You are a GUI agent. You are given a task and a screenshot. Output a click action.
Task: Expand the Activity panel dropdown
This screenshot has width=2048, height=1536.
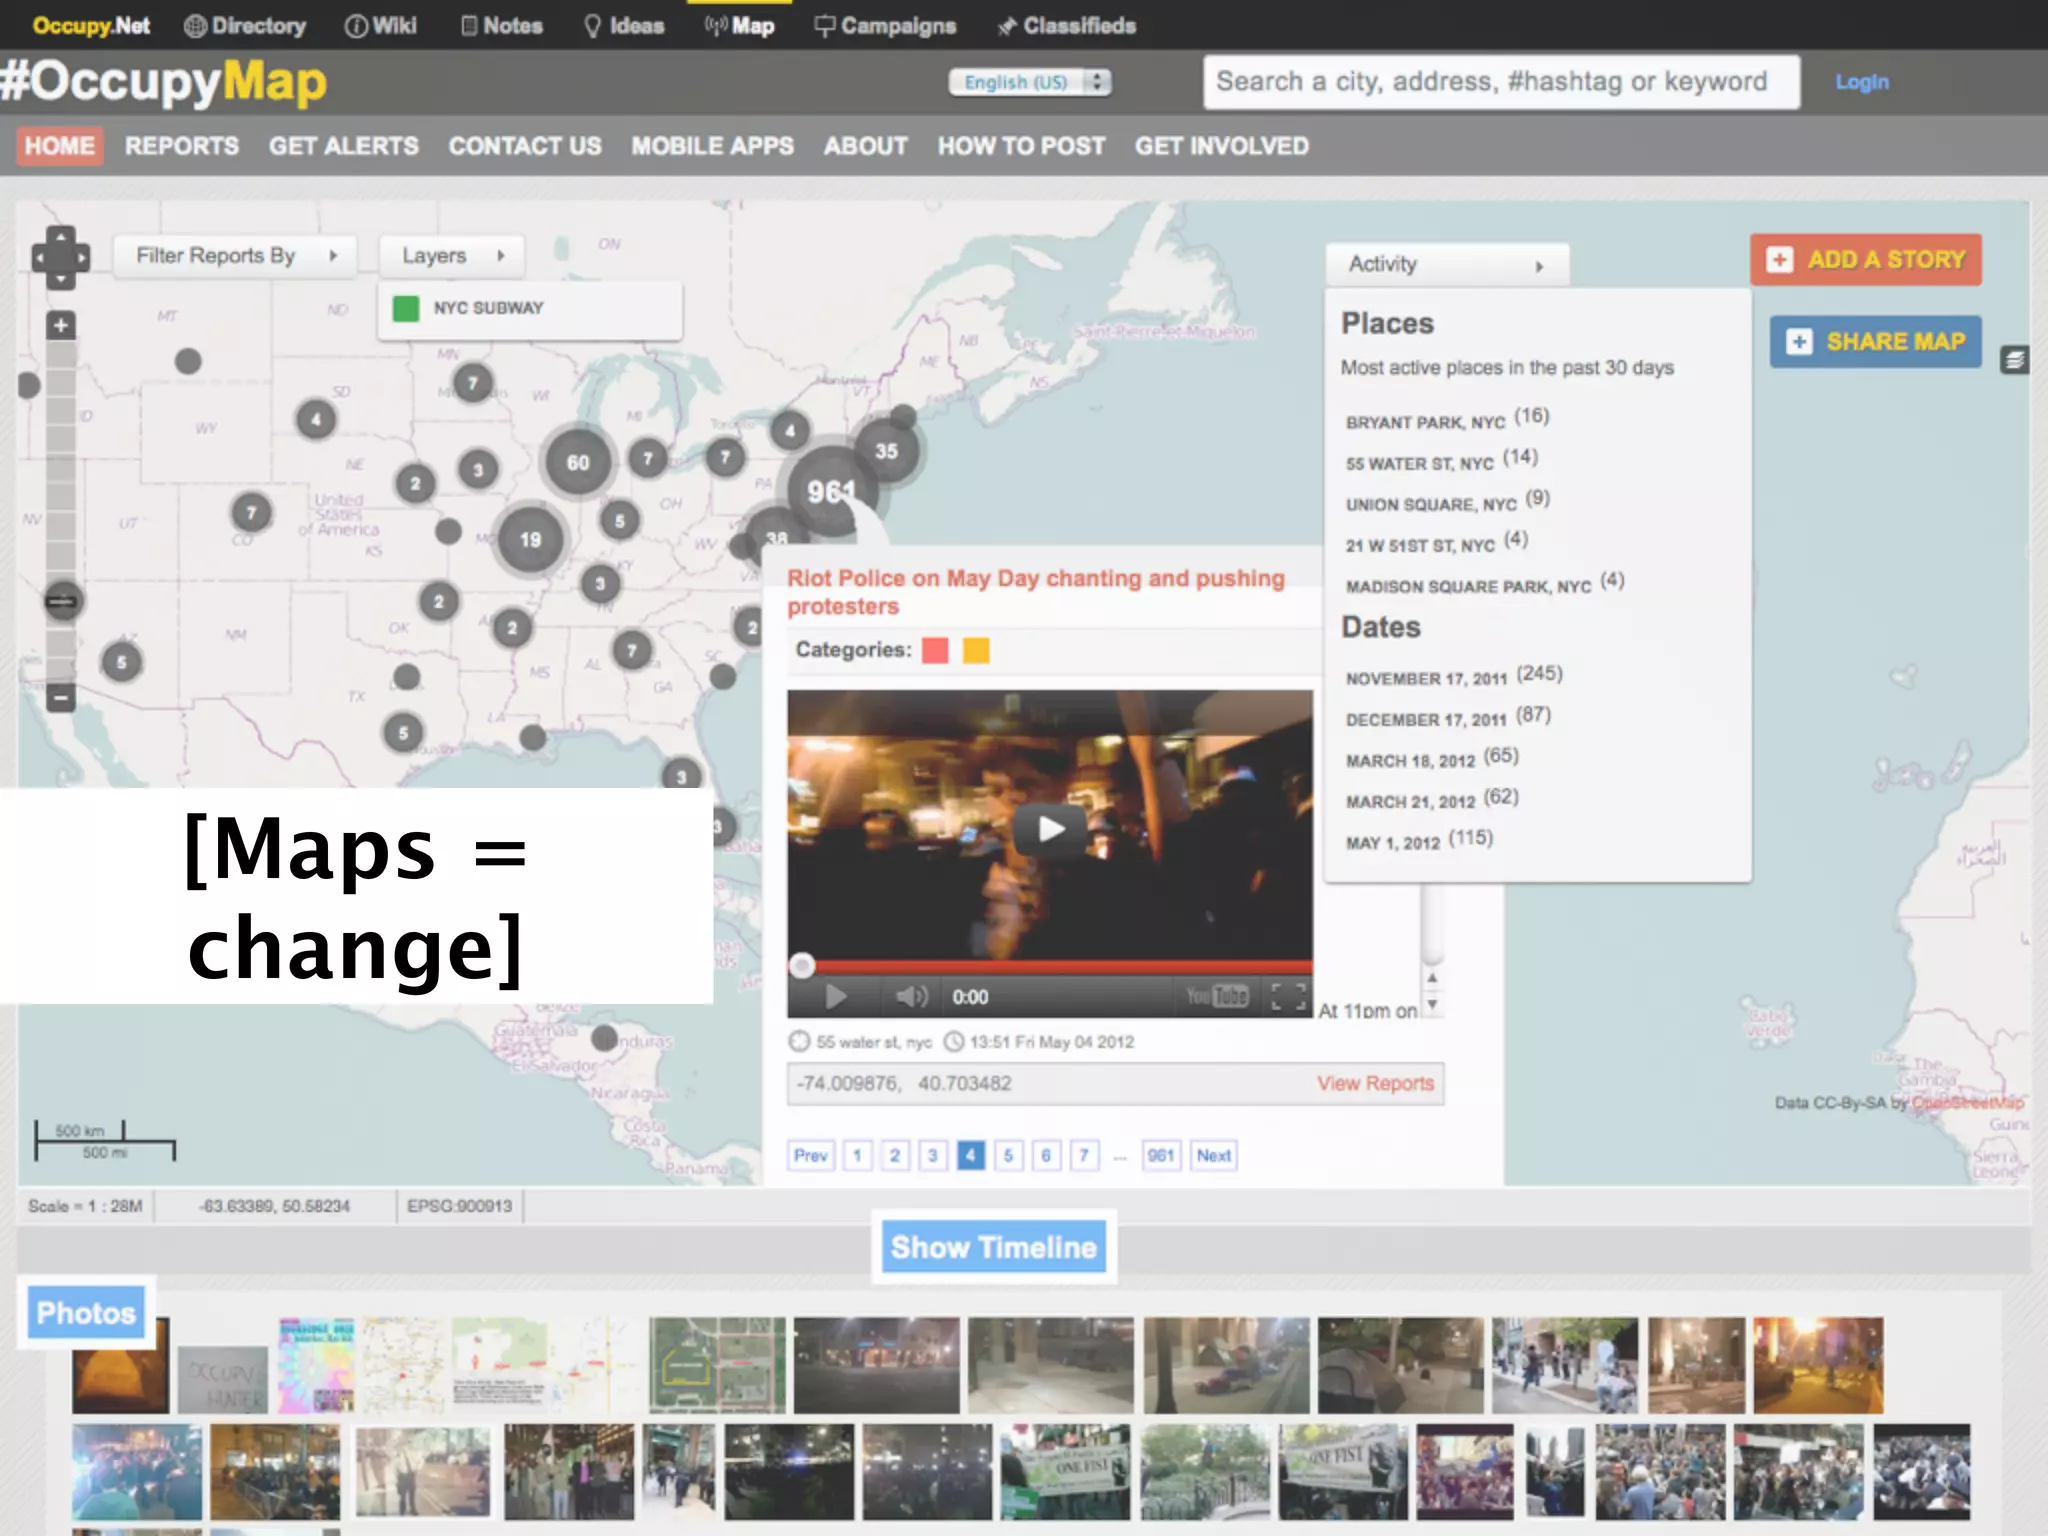pos(1446,265)
